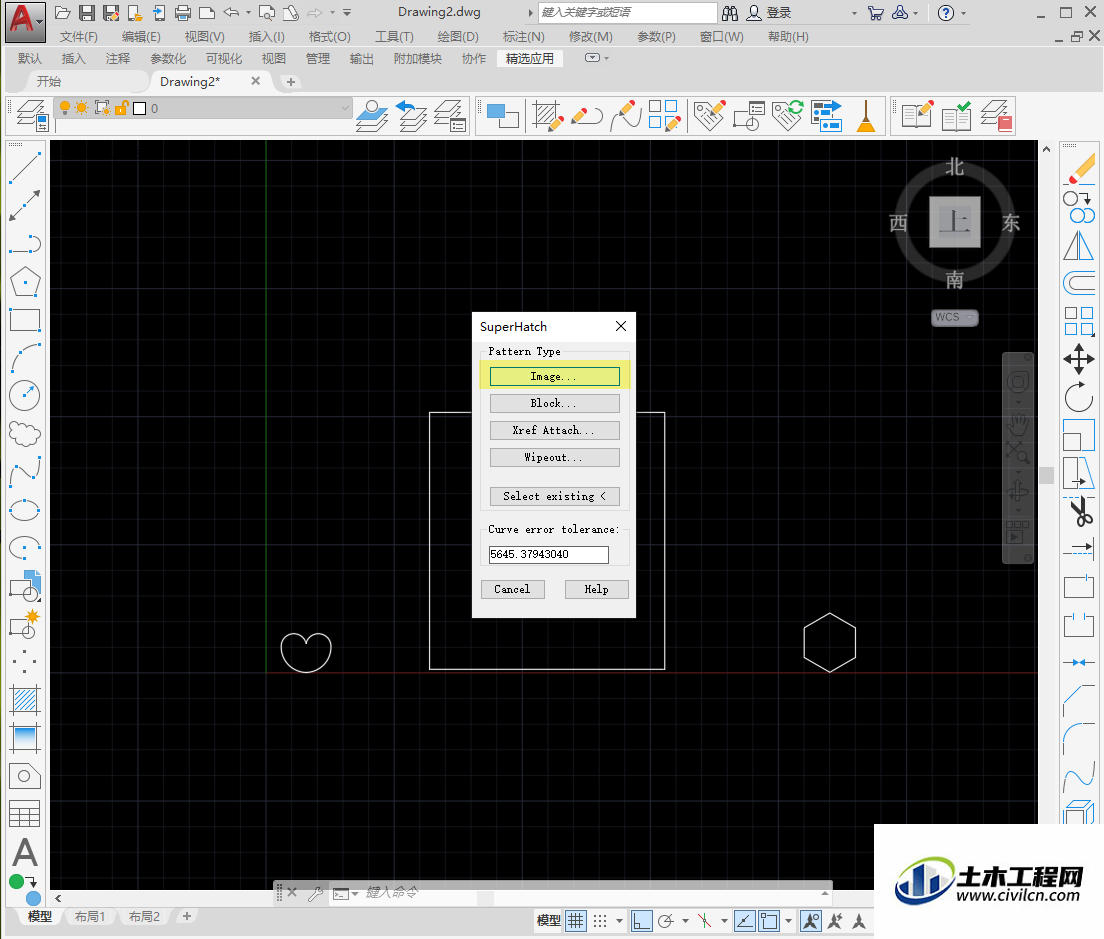The width and height of the screenshot is (1104, 939).
Task: Click the orange broom cleanup icon
Action: 865,115
